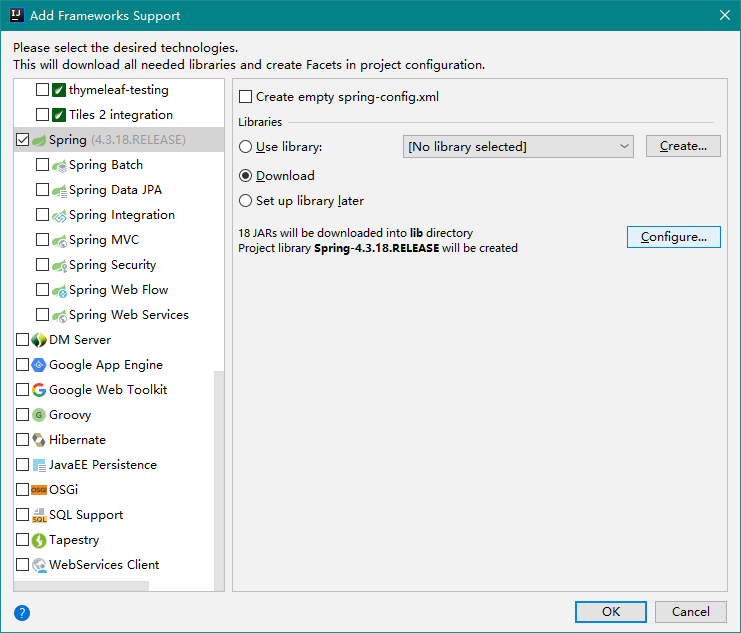Image resolution: width=741 pixels, height=633 pixels.
Task: Click the DM Server icon
Action: (x=40, y=340)
